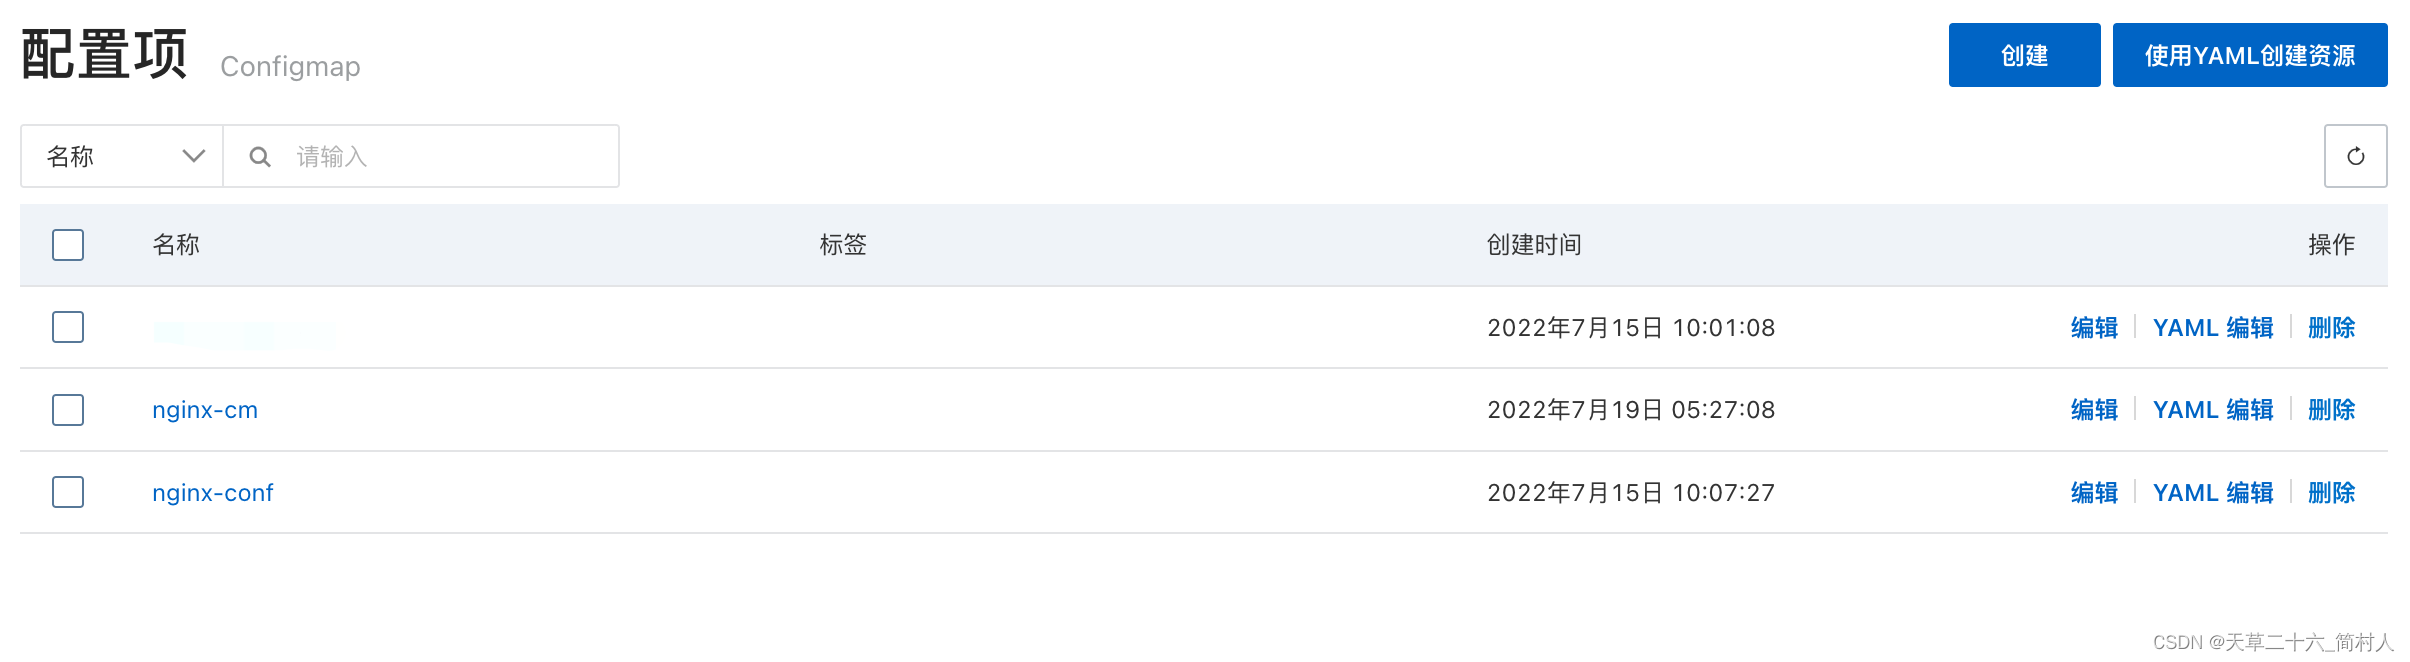Image resolution: width=2410 pixels, height=662 pixels.
Task: Click 删除 for nginx-cm row
Action: [2331, 410]
